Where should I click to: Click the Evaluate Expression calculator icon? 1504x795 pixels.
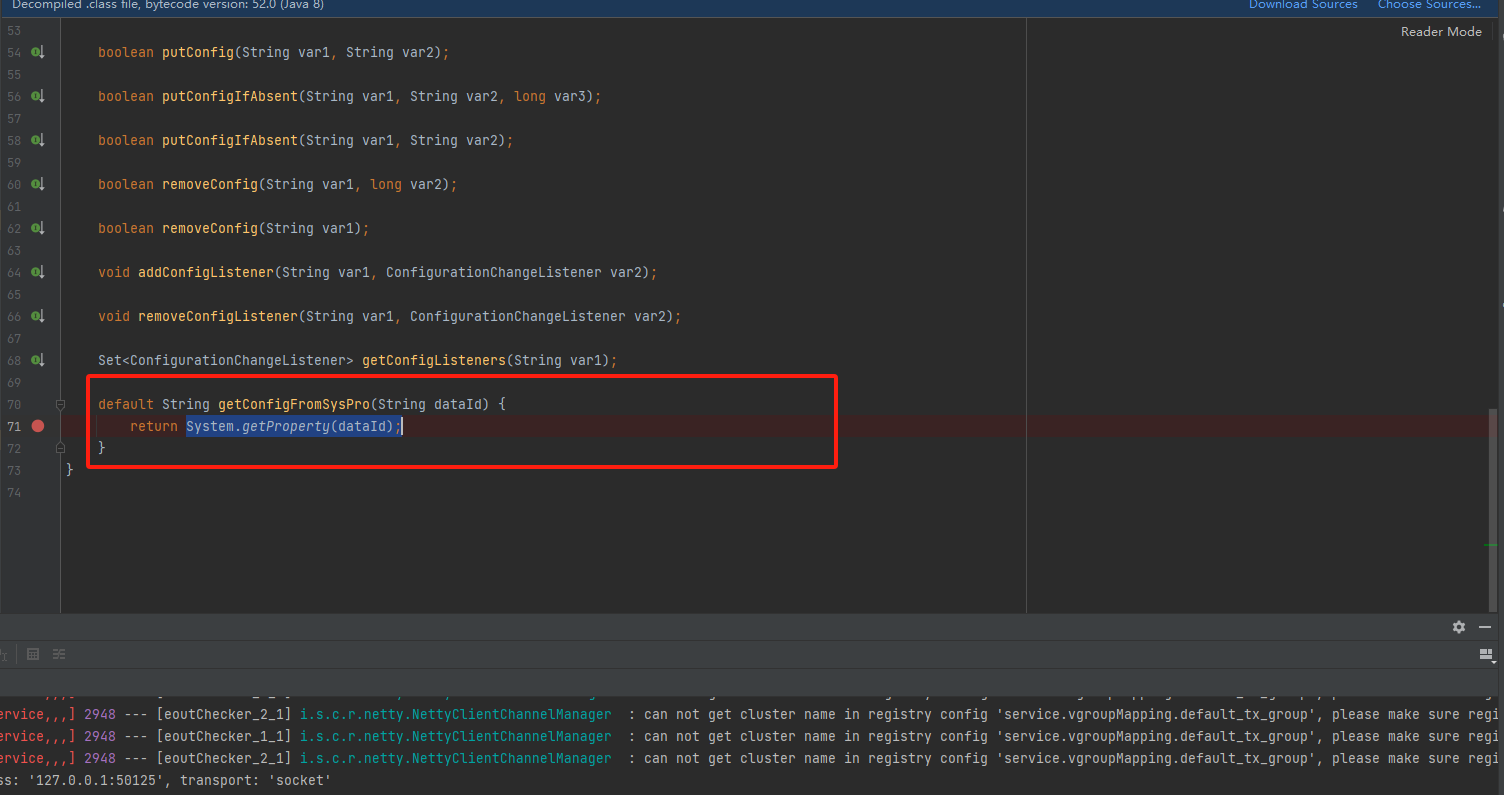(33, 654)
